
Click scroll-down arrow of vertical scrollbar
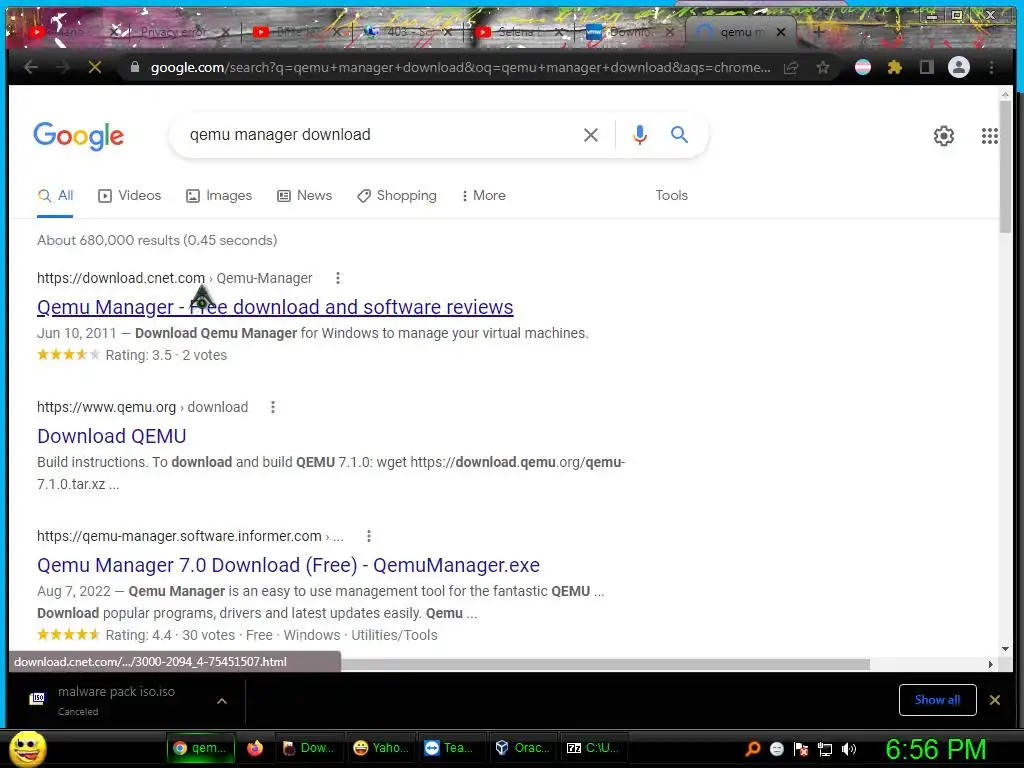click(1005, 648)
